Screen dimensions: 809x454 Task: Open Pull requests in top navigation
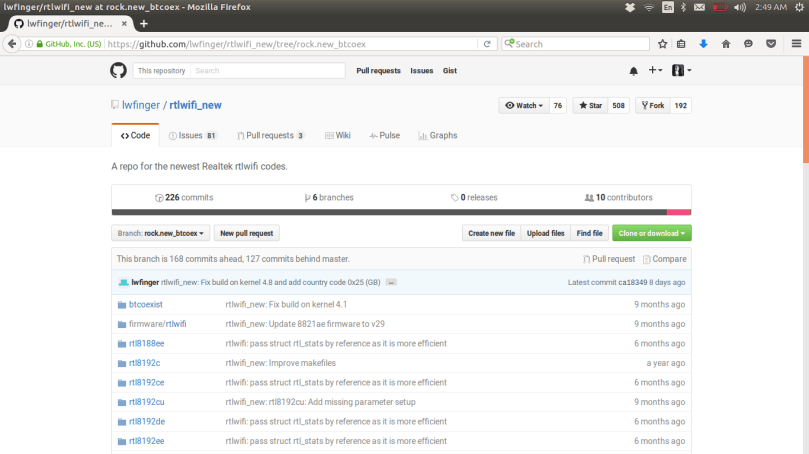pos(378,71)
